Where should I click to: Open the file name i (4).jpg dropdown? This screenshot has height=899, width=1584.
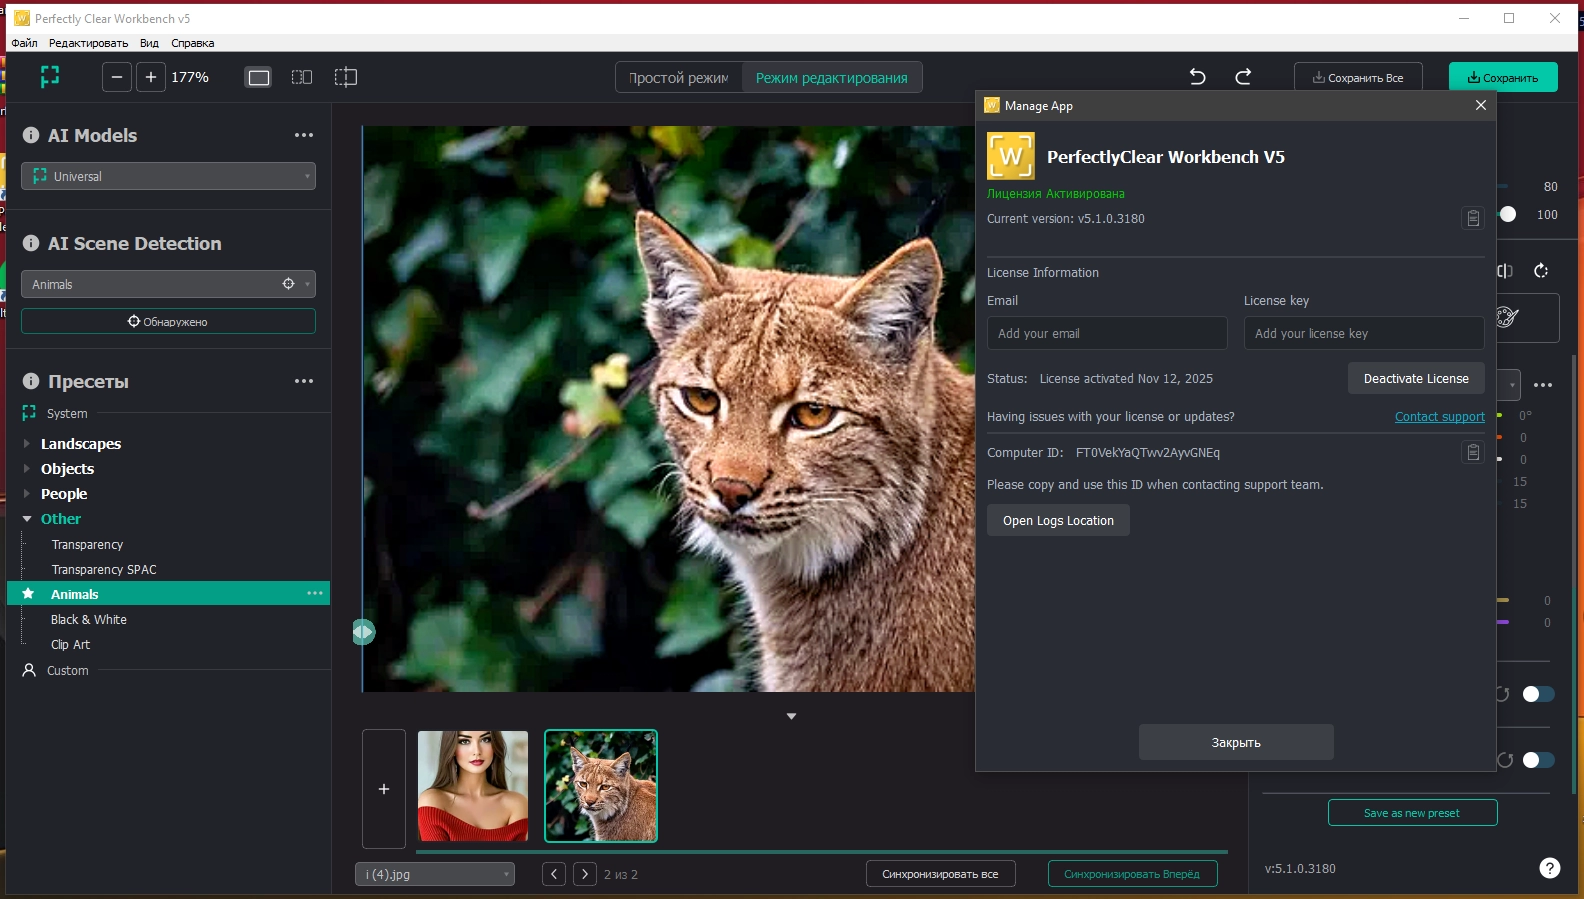[x=435, y=874]
